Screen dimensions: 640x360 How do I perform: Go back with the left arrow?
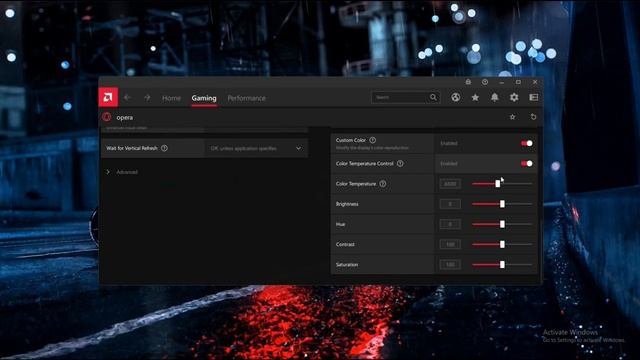(x=127, y=98)
